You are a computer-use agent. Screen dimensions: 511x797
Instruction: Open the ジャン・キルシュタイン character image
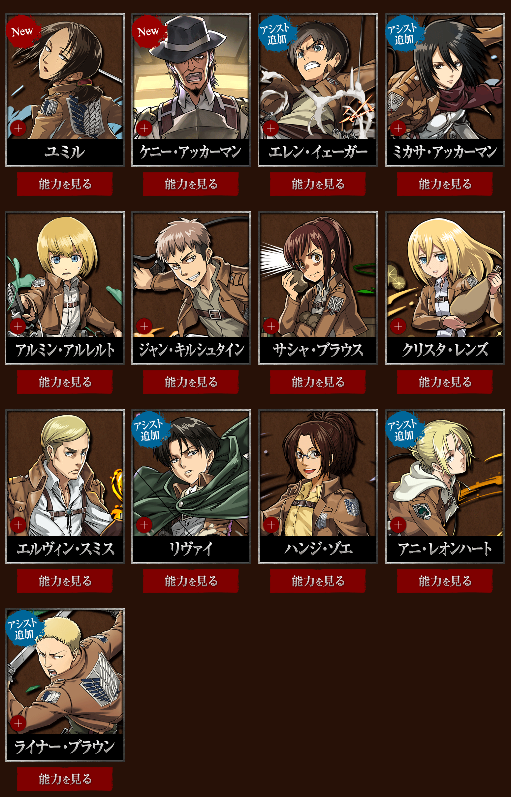[191, 275]
